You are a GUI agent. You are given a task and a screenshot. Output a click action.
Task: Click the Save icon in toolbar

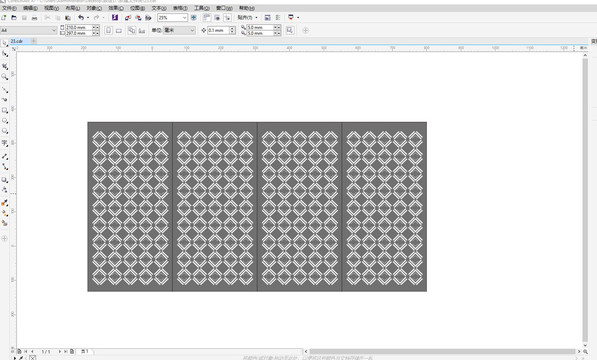[24, 18]
